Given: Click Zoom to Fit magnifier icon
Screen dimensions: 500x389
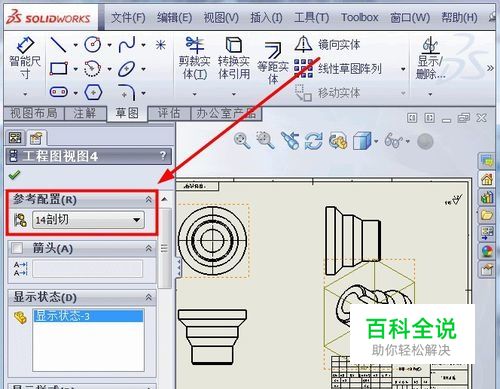Looking at the screenshot, I should point(242,140).
